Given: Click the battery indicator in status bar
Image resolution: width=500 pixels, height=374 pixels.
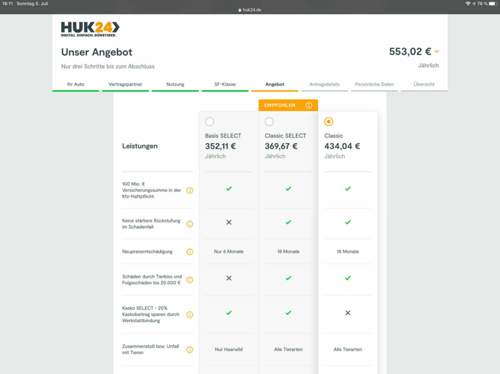Looking at the screenshot, I should coord(492,4).
